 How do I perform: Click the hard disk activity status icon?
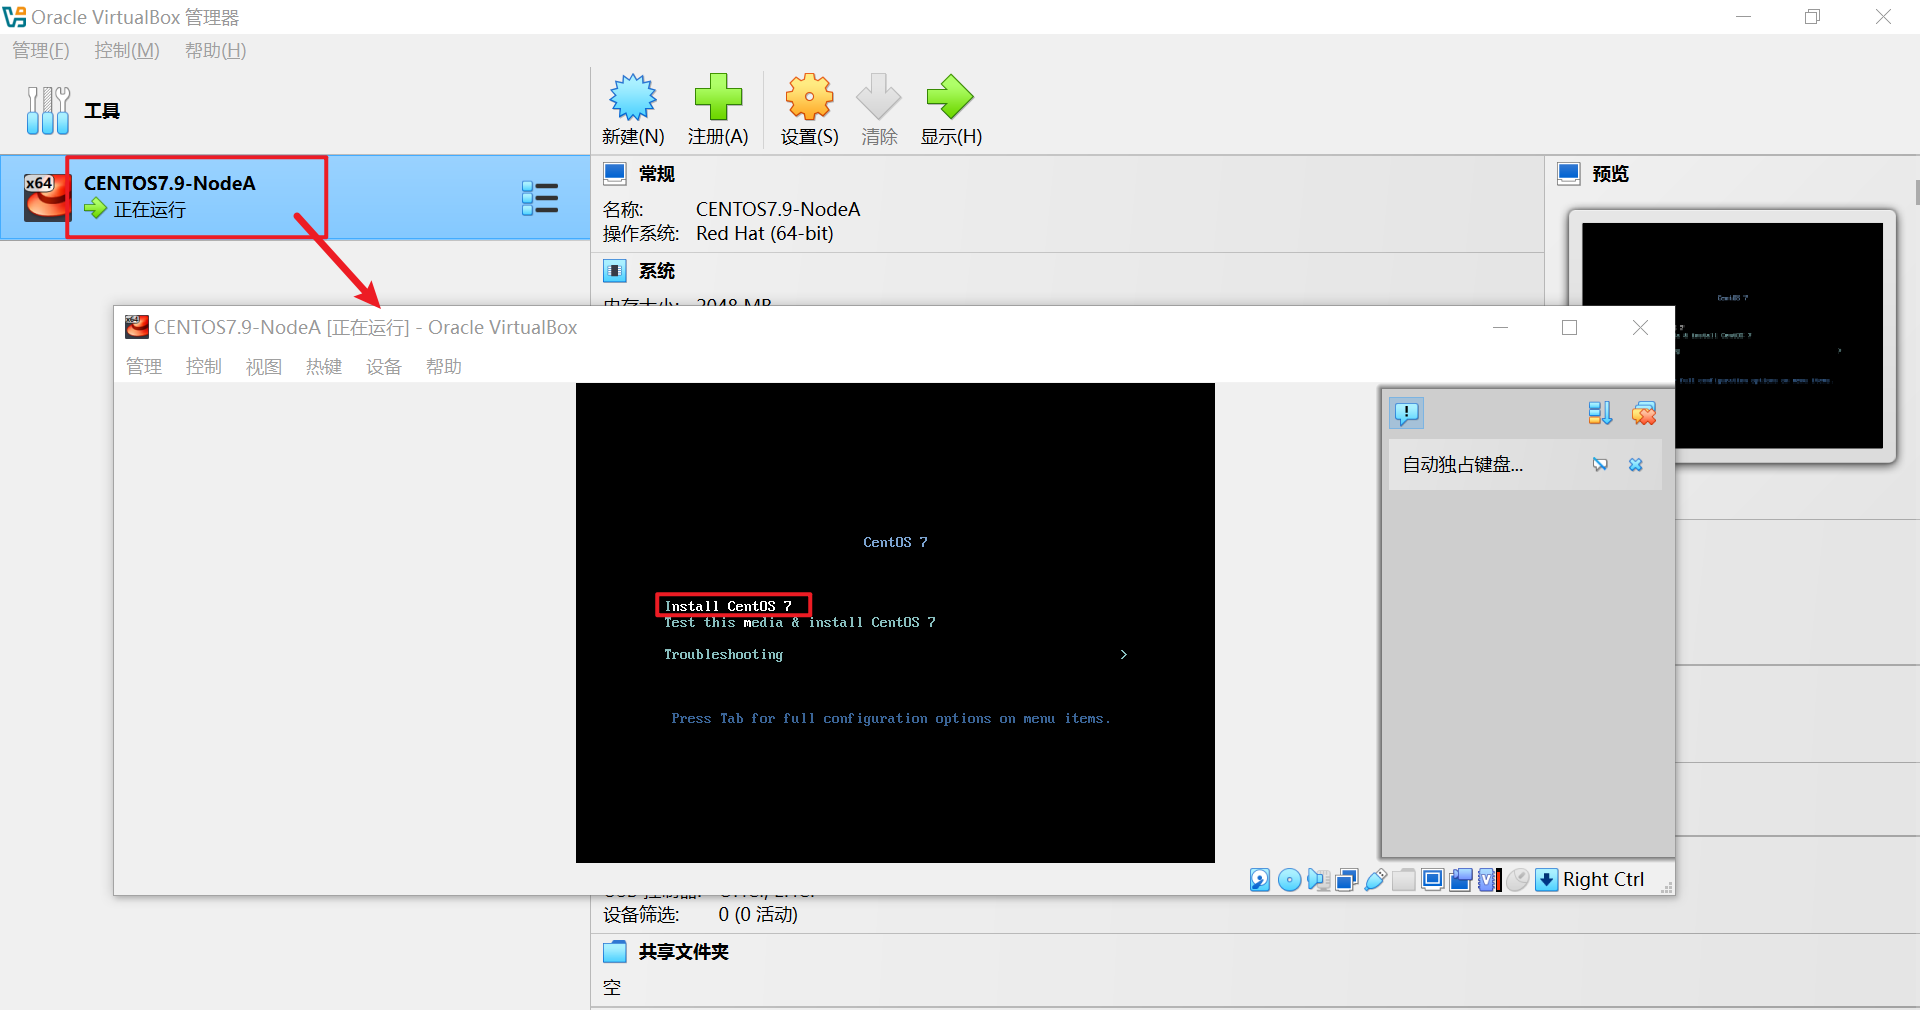[x=1260, y=879]
